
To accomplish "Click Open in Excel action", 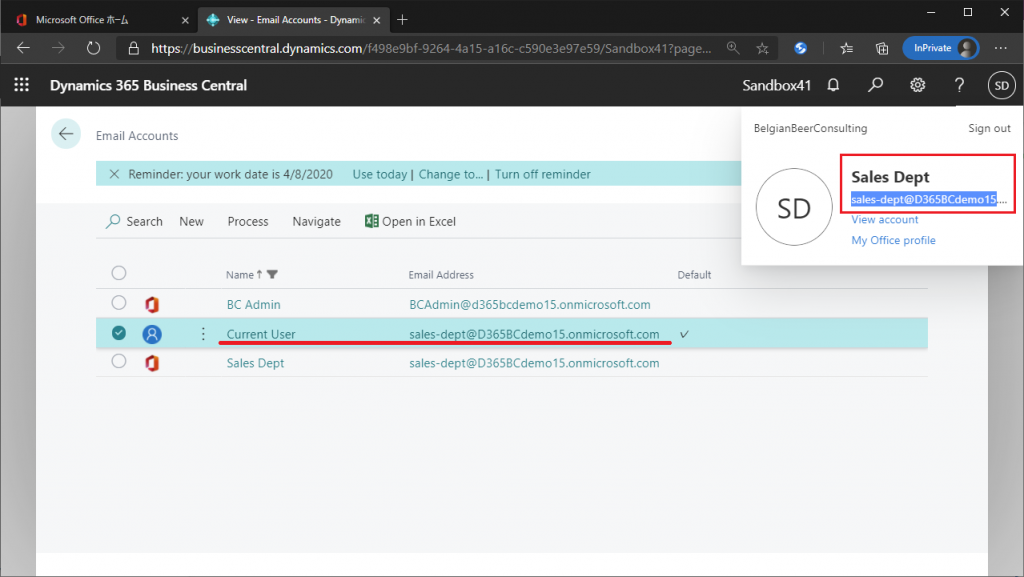I will [410, 221].
